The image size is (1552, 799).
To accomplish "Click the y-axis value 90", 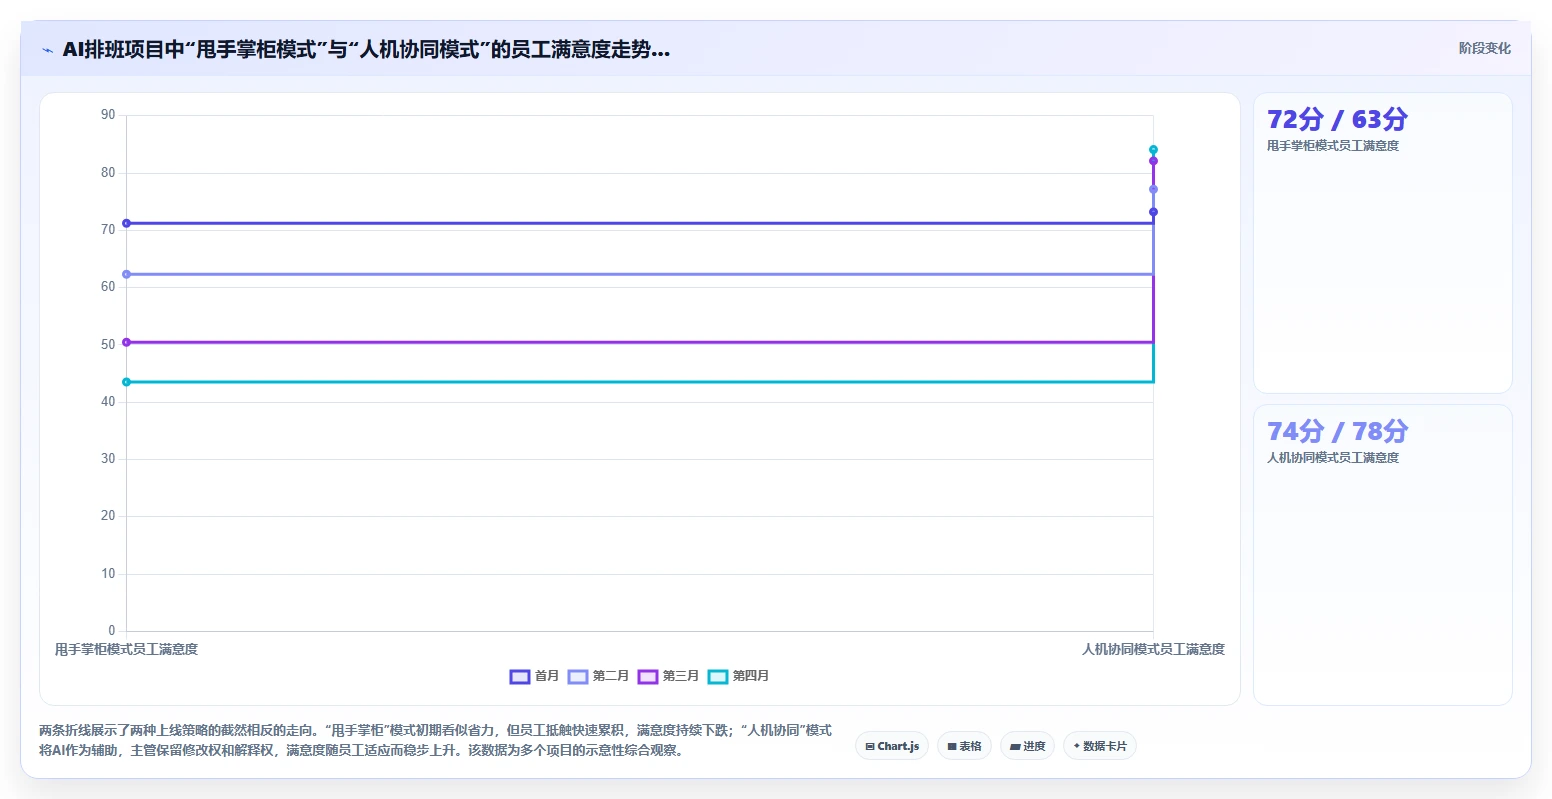I will coord(108,115).
